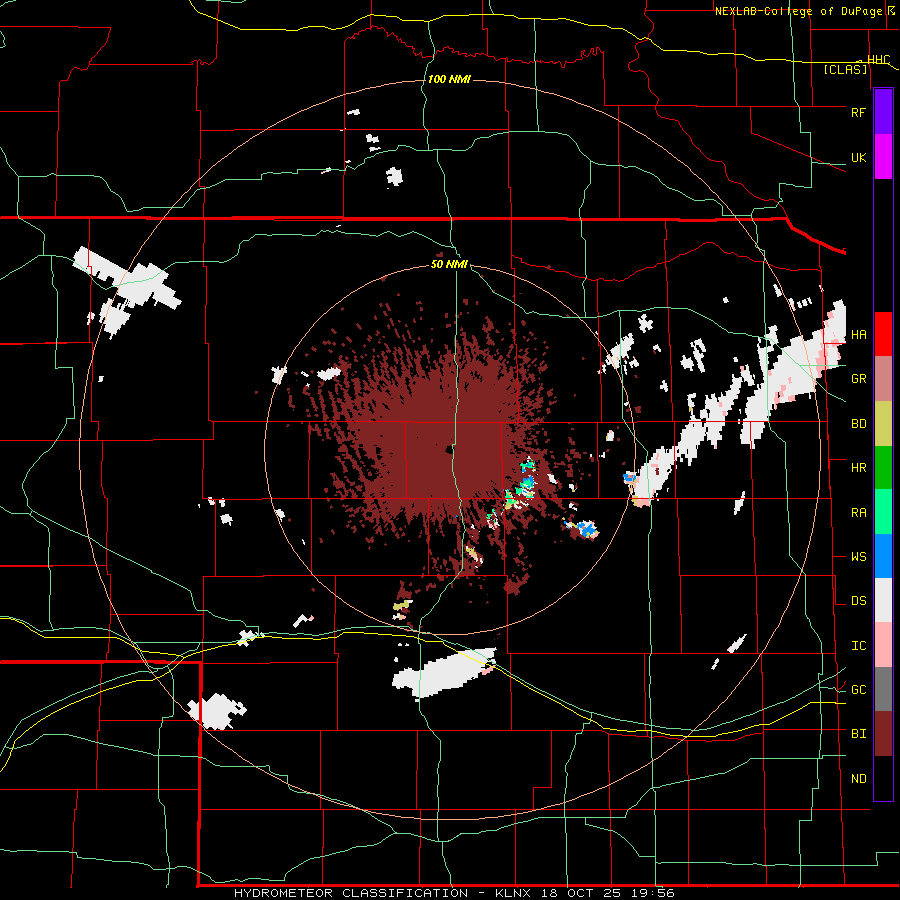Click the RF legend label
This screenshot has width=900, height=900.
[x=858, y=112]
